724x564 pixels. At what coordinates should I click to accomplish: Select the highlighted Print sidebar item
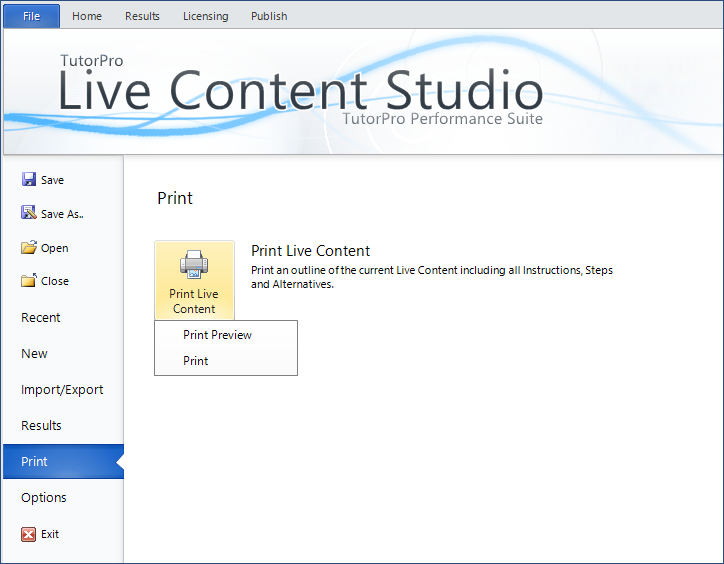coord(63,461)
